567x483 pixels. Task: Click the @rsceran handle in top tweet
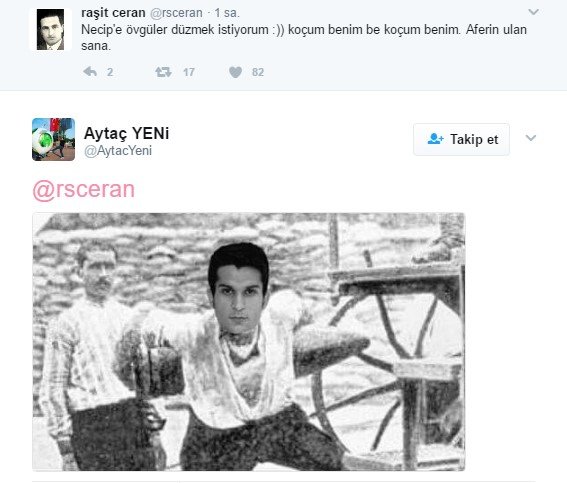click(176, 13)
